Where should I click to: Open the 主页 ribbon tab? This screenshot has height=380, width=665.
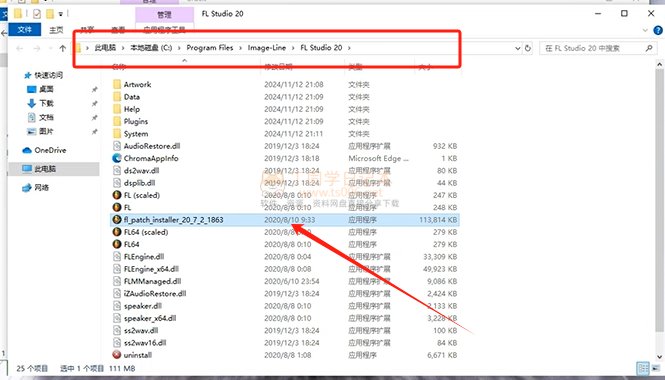pyautogui.click(x=56, y=30)
